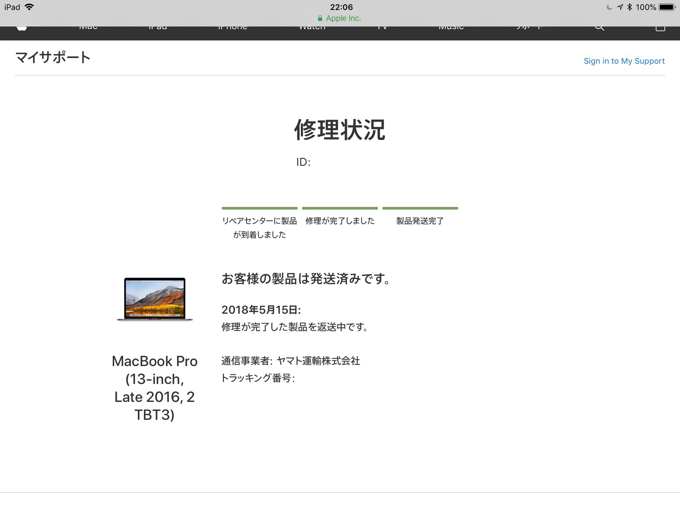Open the iPhone menu in Apple navigation
The image size is (680, 510).
pos(232,28)
